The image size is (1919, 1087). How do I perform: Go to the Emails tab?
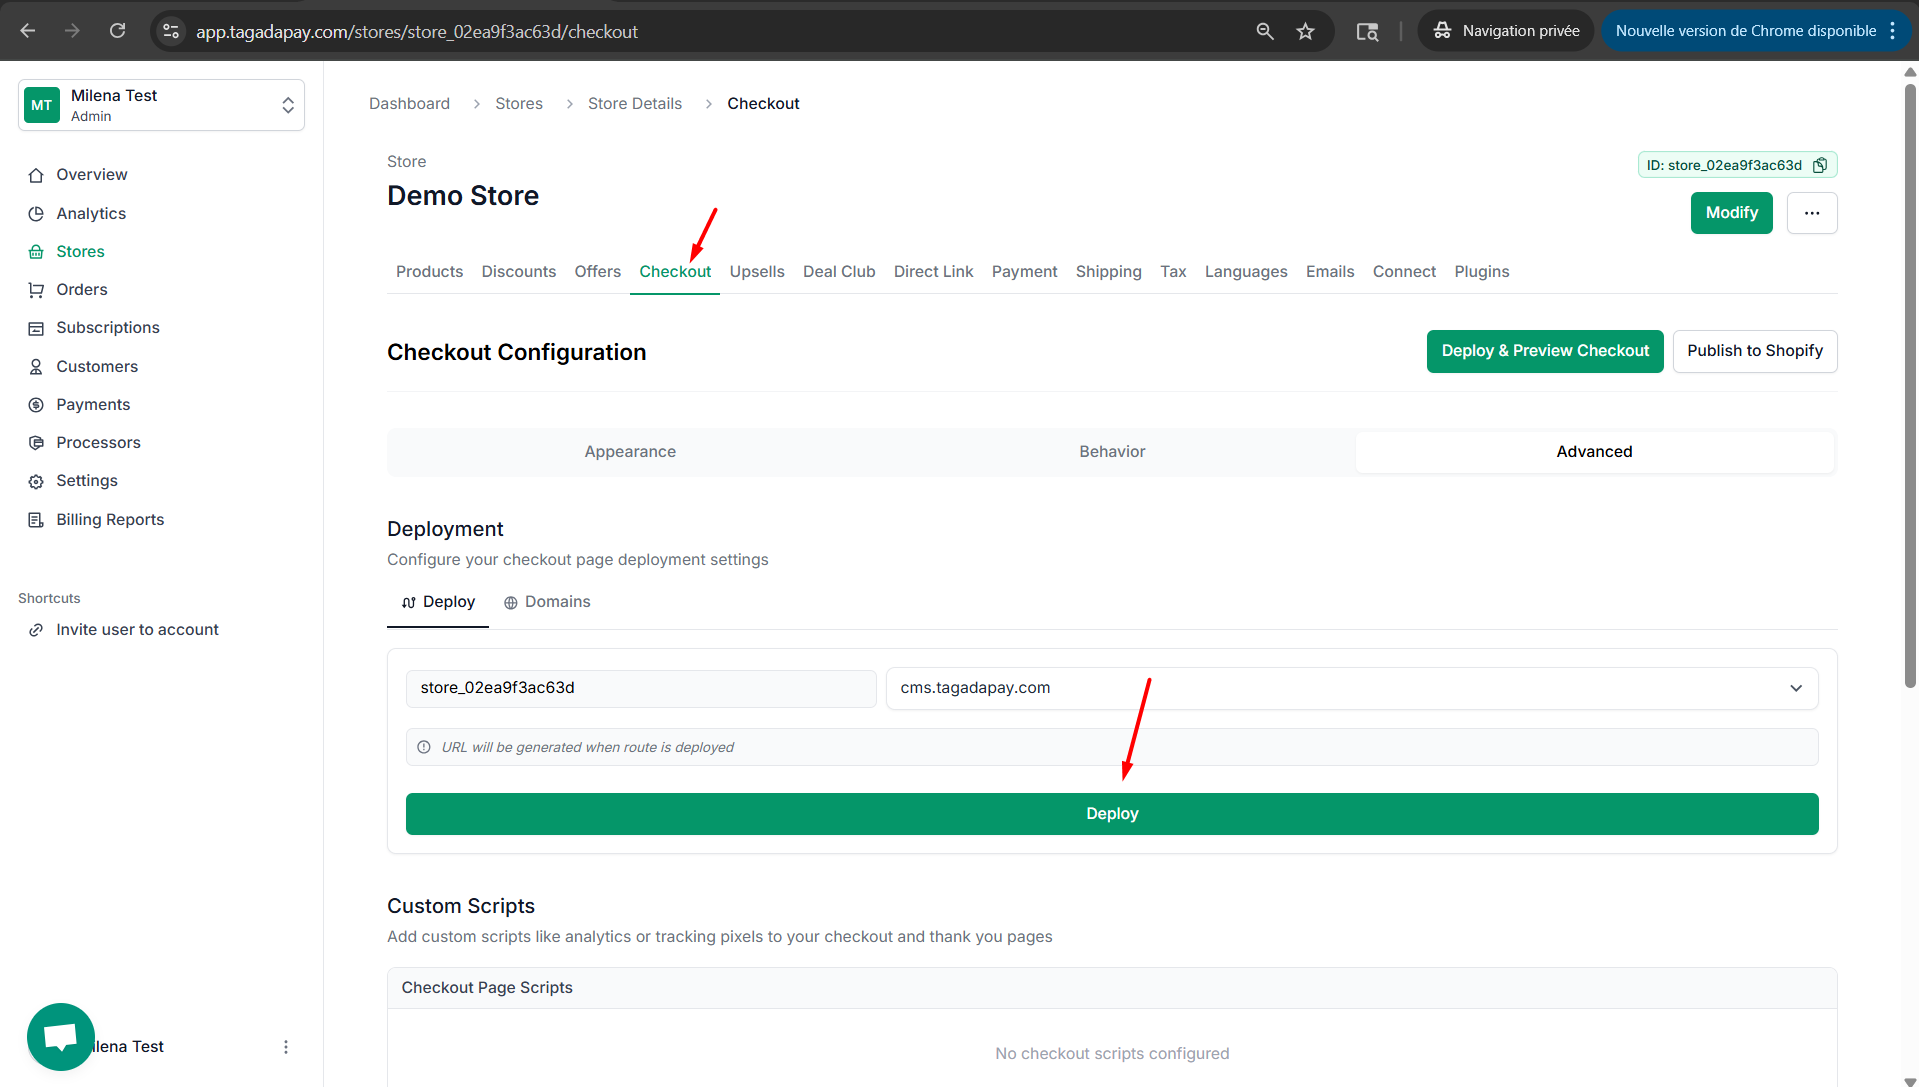coord(1330,272)
